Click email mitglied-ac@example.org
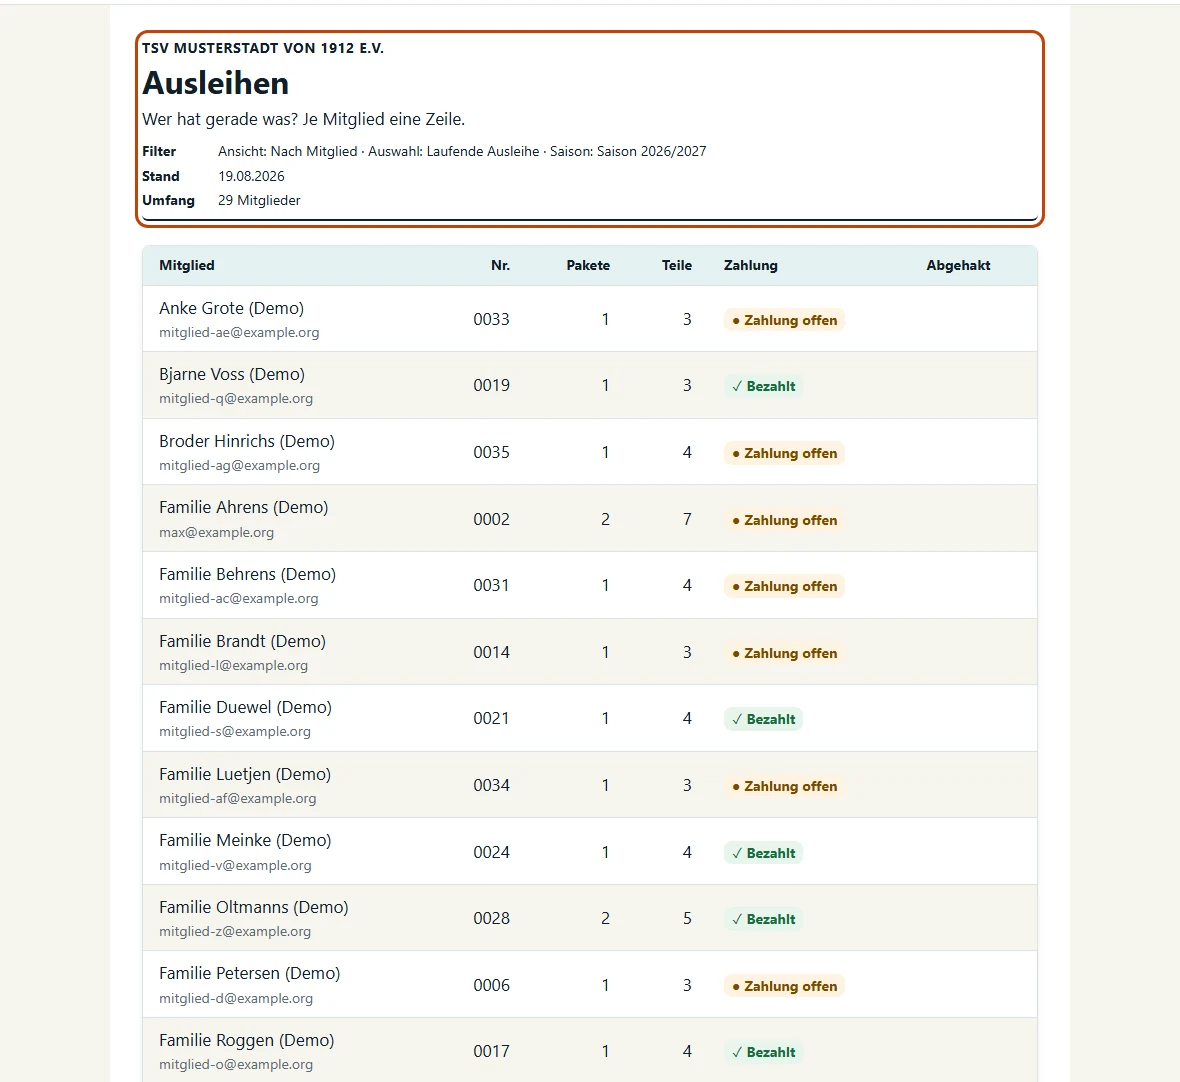Image resolution: width=1180 pixels, height=1082 pixels. 239,599
